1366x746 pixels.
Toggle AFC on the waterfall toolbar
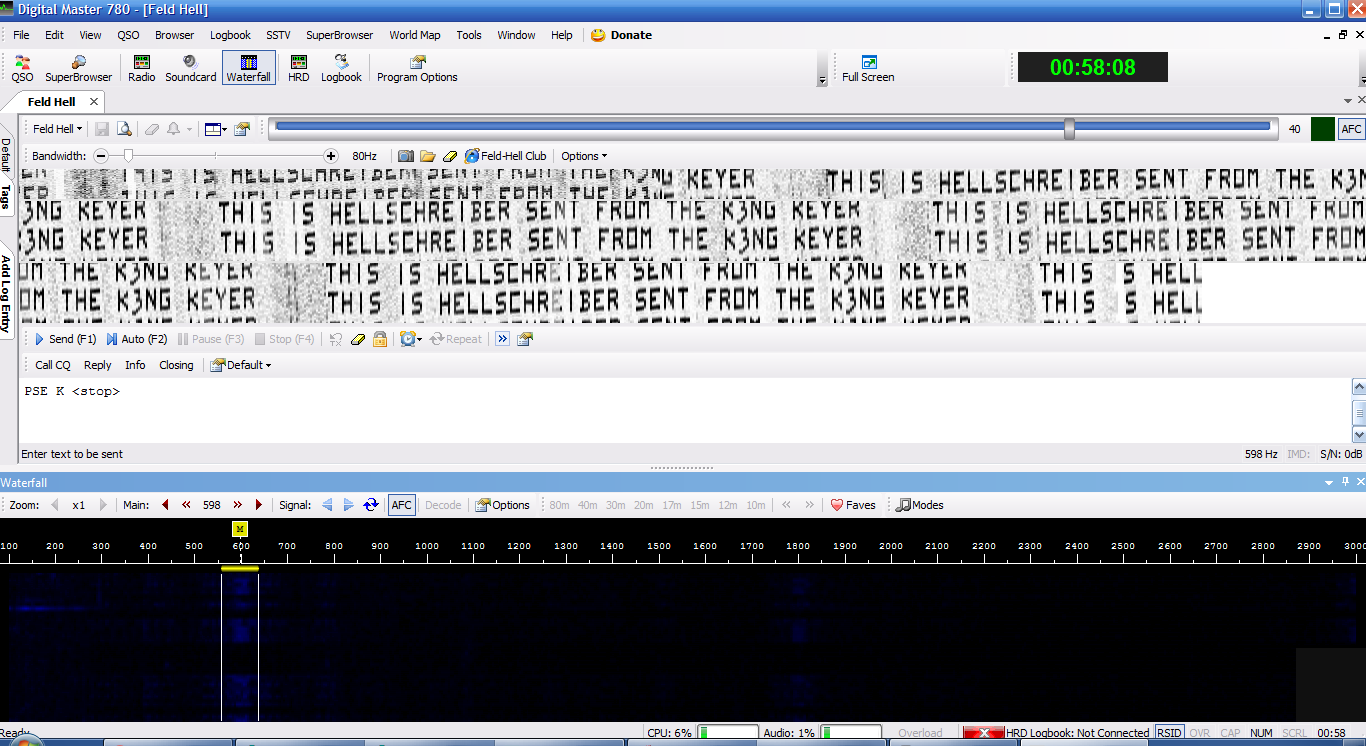coord(401,505)
